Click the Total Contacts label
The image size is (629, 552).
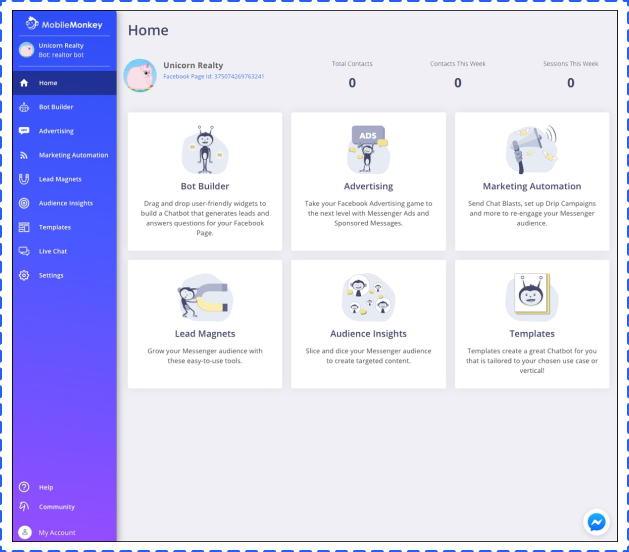352,64
